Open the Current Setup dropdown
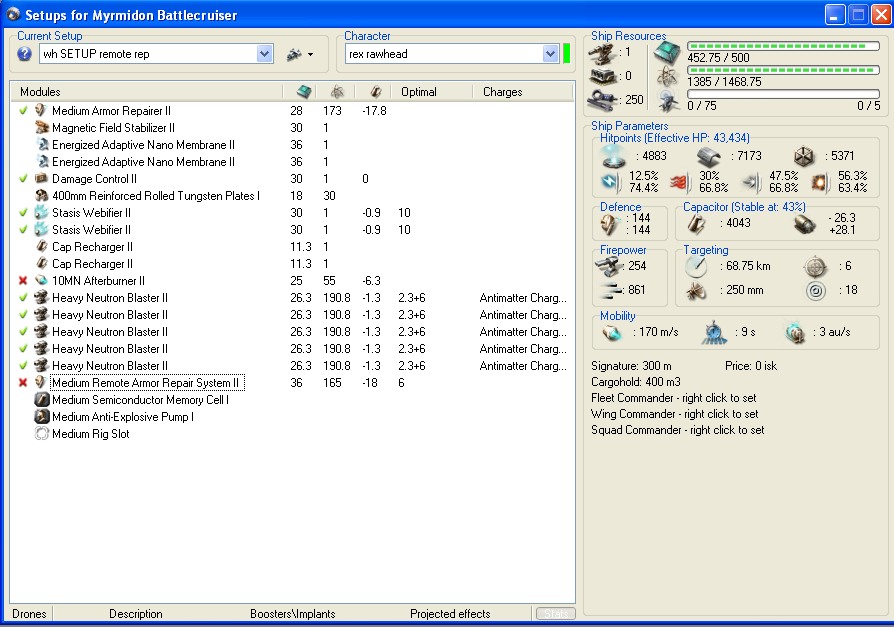 264,54
